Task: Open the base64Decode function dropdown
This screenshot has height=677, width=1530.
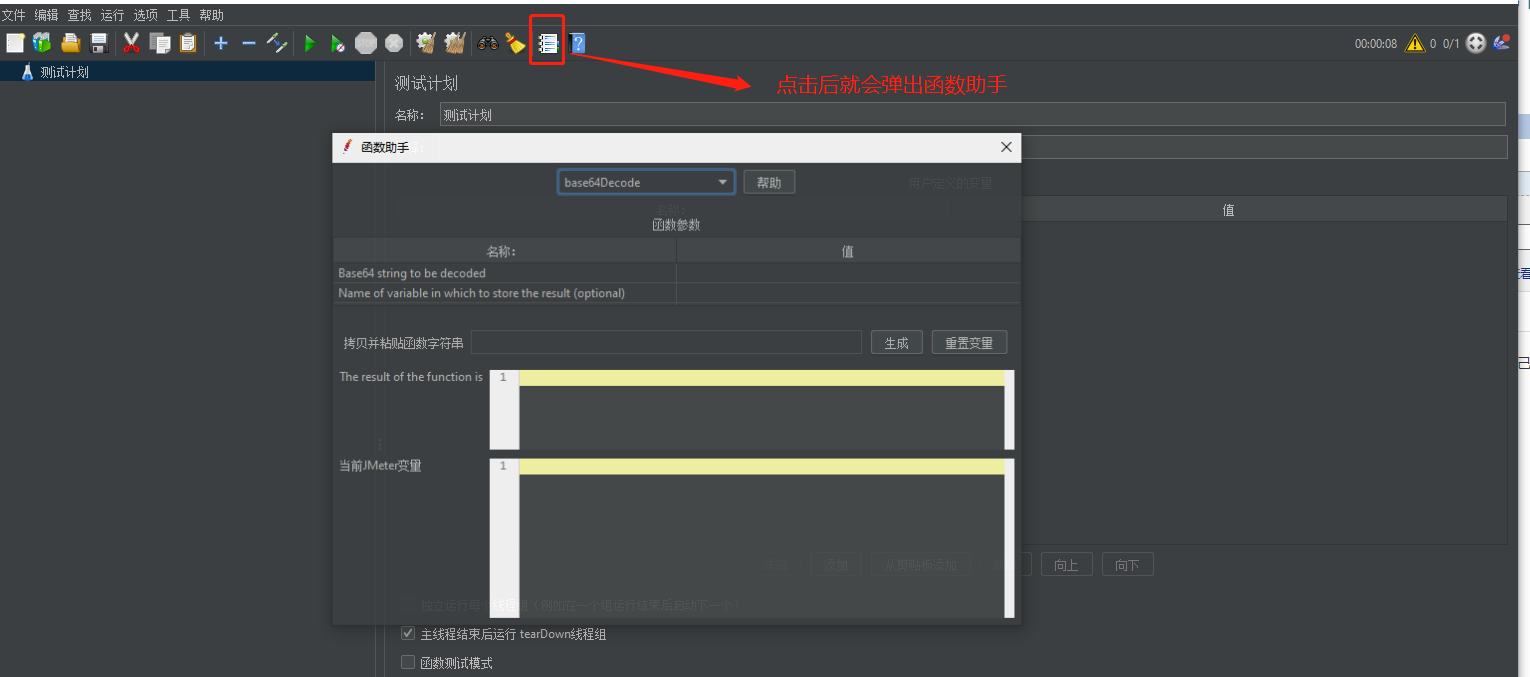Action: coord(646,182)
